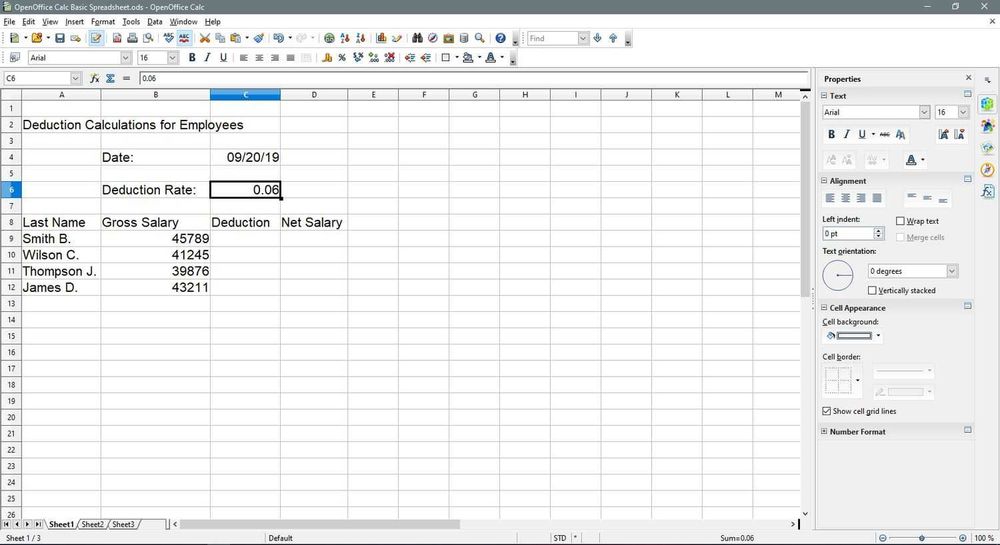Click column C header

pyautogui.click(x=245, y=95)
